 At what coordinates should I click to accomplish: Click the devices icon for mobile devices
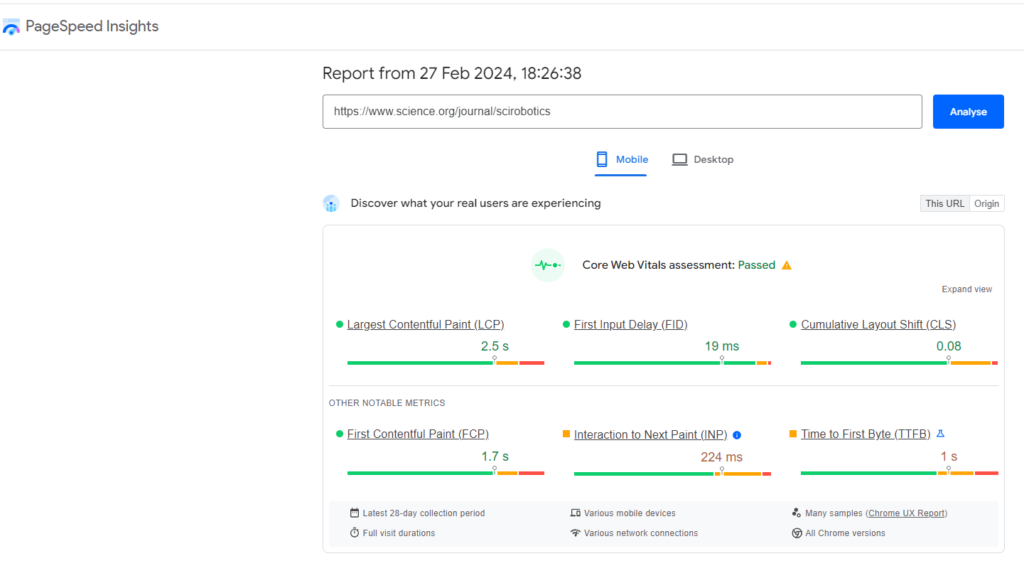point(575,513)
